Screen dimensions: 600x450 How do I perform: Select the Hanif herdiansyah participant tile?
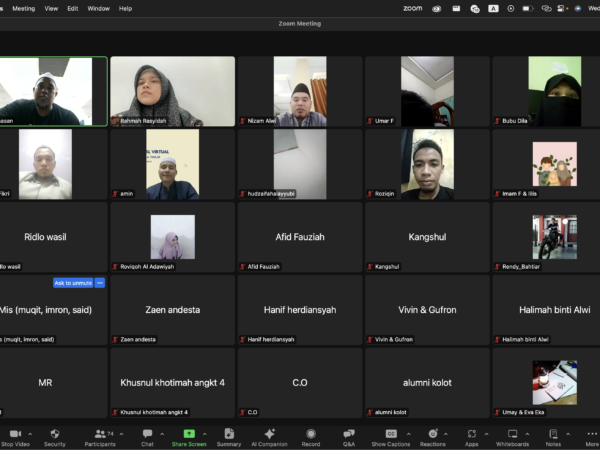click(300, 310)
